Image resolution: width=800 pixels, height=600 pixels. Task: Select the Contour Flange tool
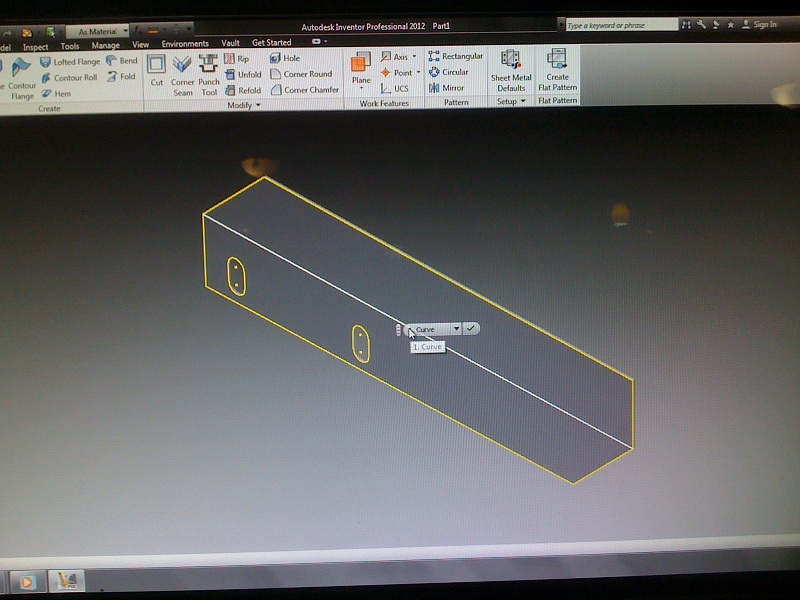[x=21, y=79]
